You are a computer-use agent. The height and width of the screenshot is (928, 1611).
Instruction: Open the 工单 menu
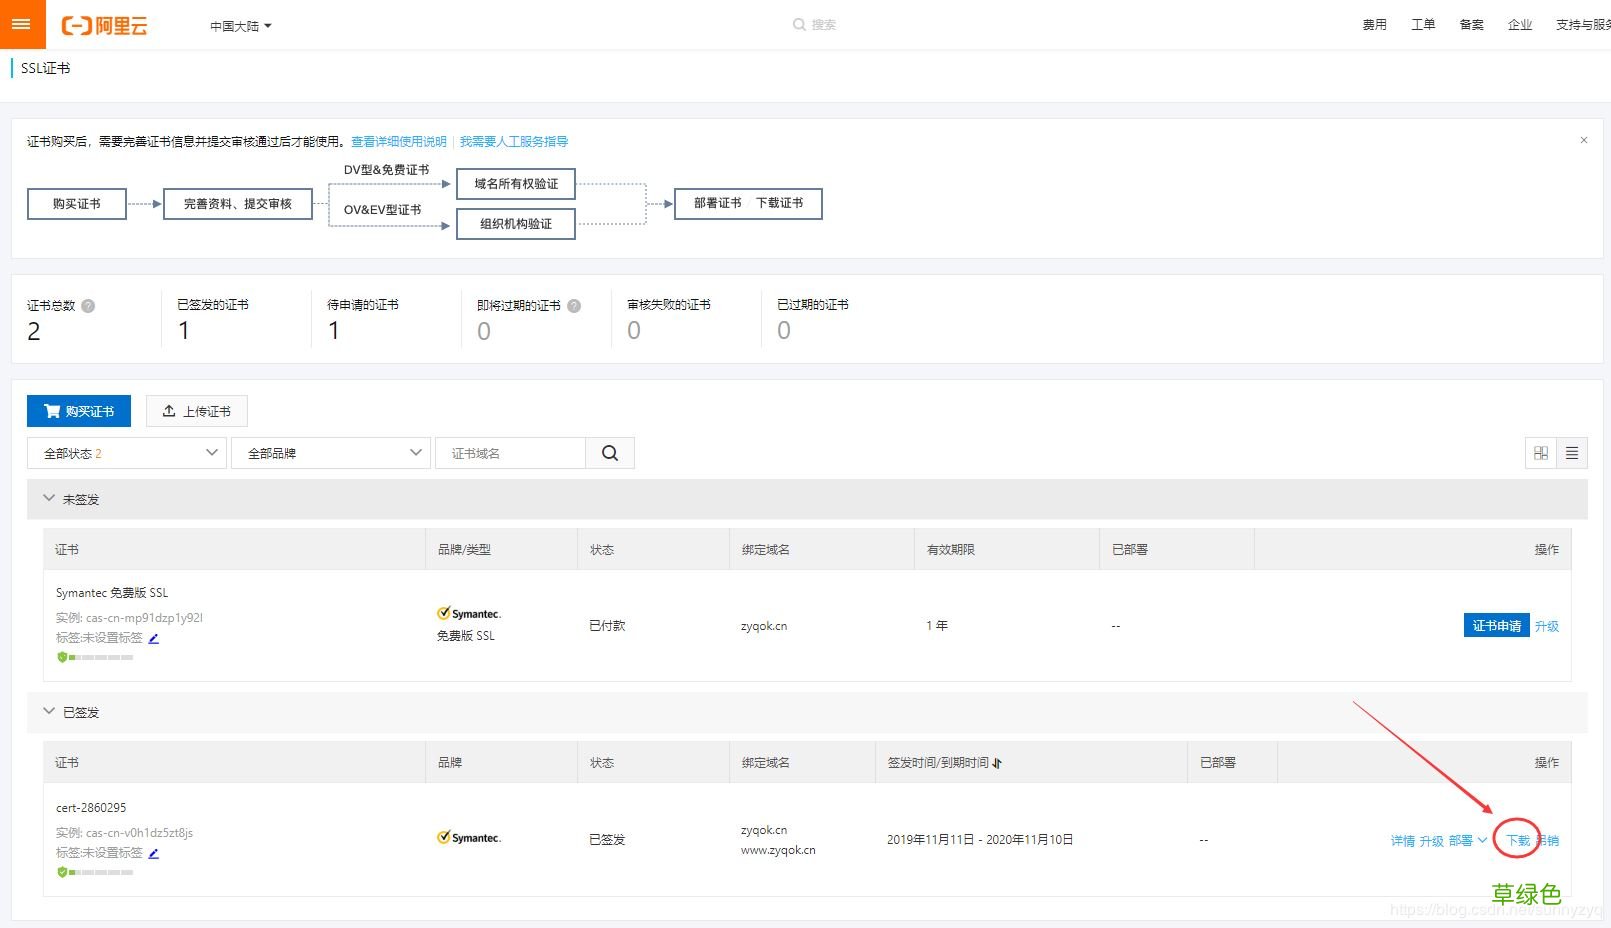[x=1423, y=25]
